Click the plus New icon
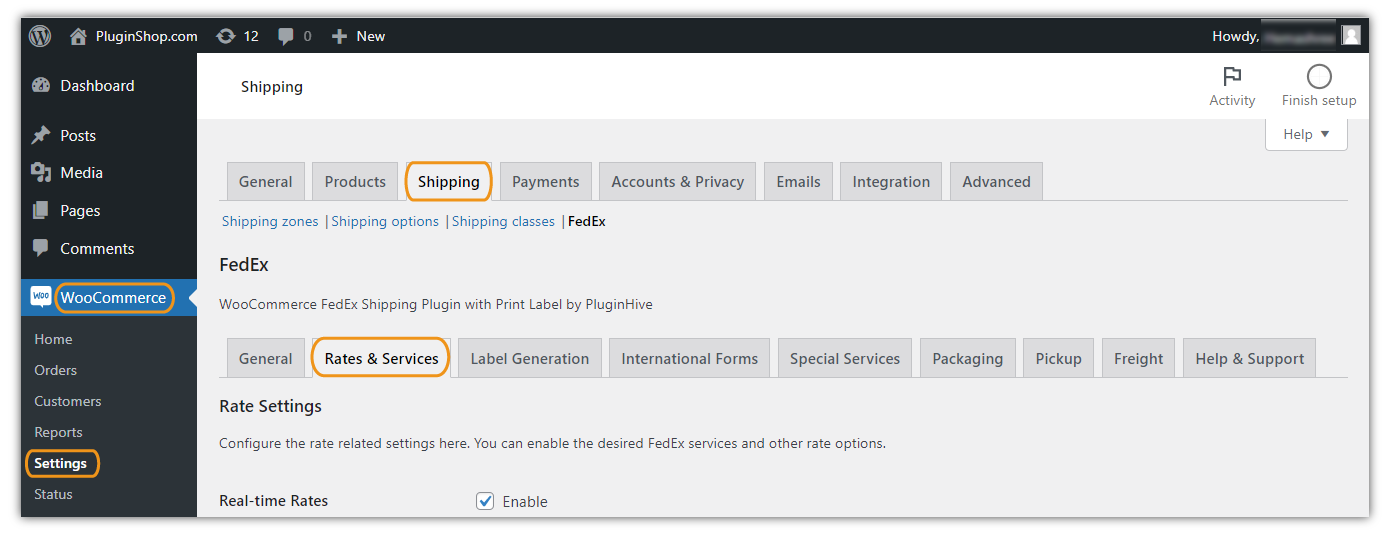Image resolution: width=1390 pixels, height=534 pixels. (x=339, y=36)
